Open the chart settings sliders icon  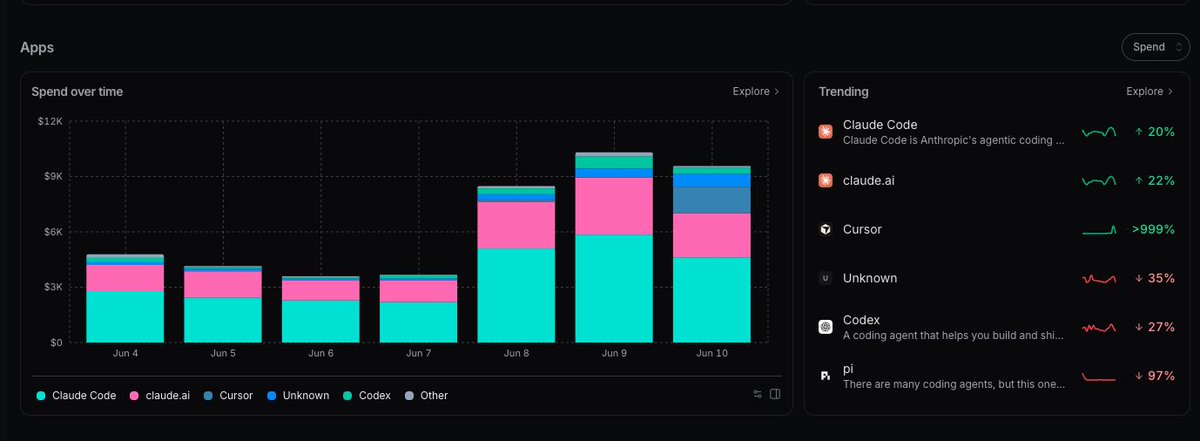click(757, 394)
